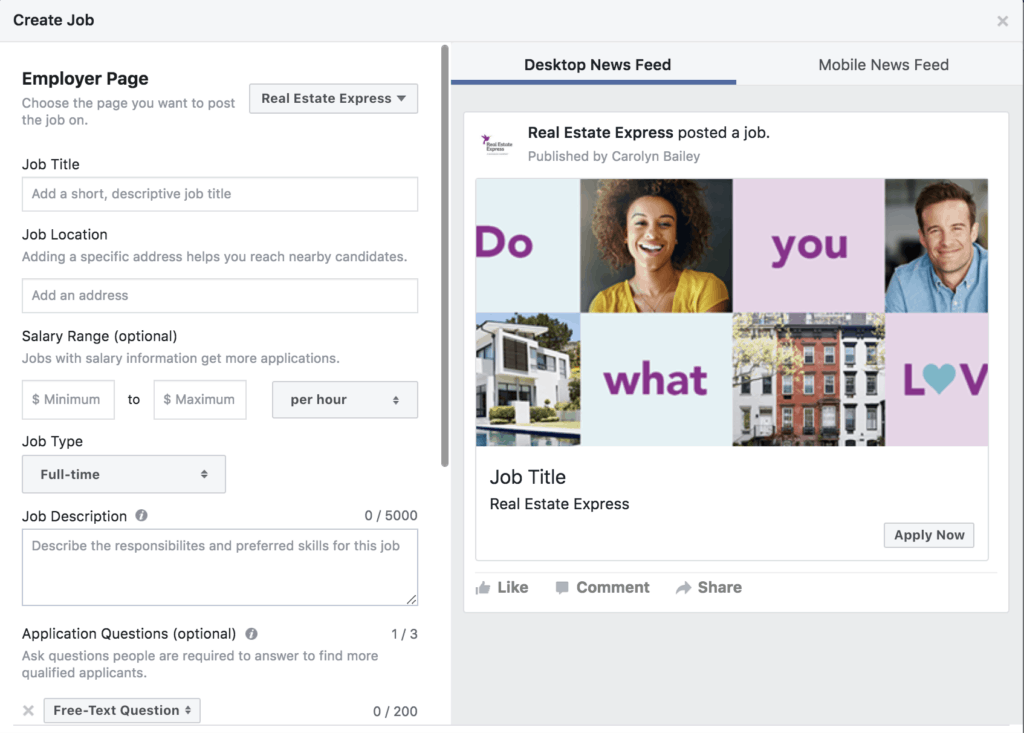Click the Like thumbs-up icon
Viewport: 1024px width, 733px height.
[x=483, y=588]
